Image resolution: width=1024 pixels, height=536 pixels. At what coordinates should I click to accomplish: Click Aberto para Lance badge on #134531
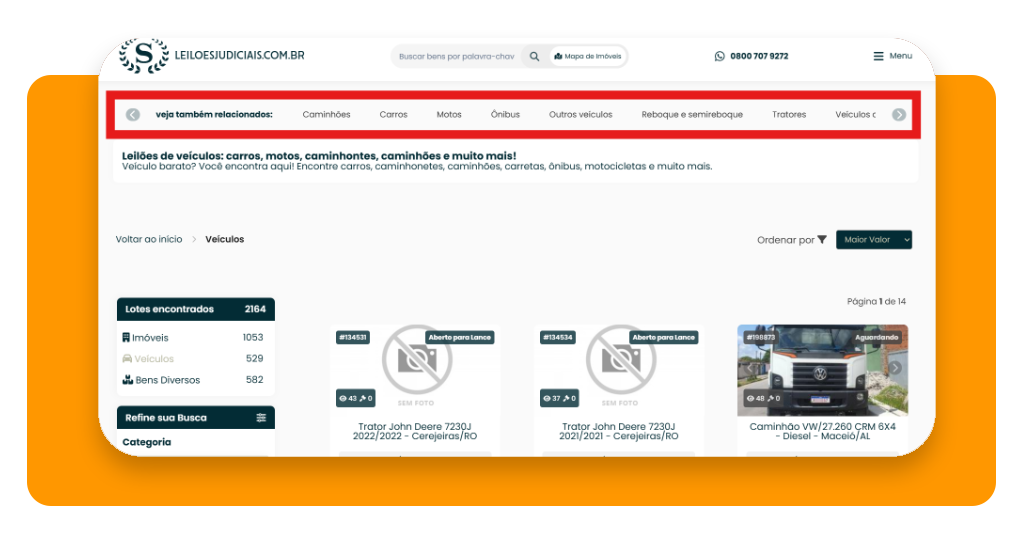[x=460, y=338]
